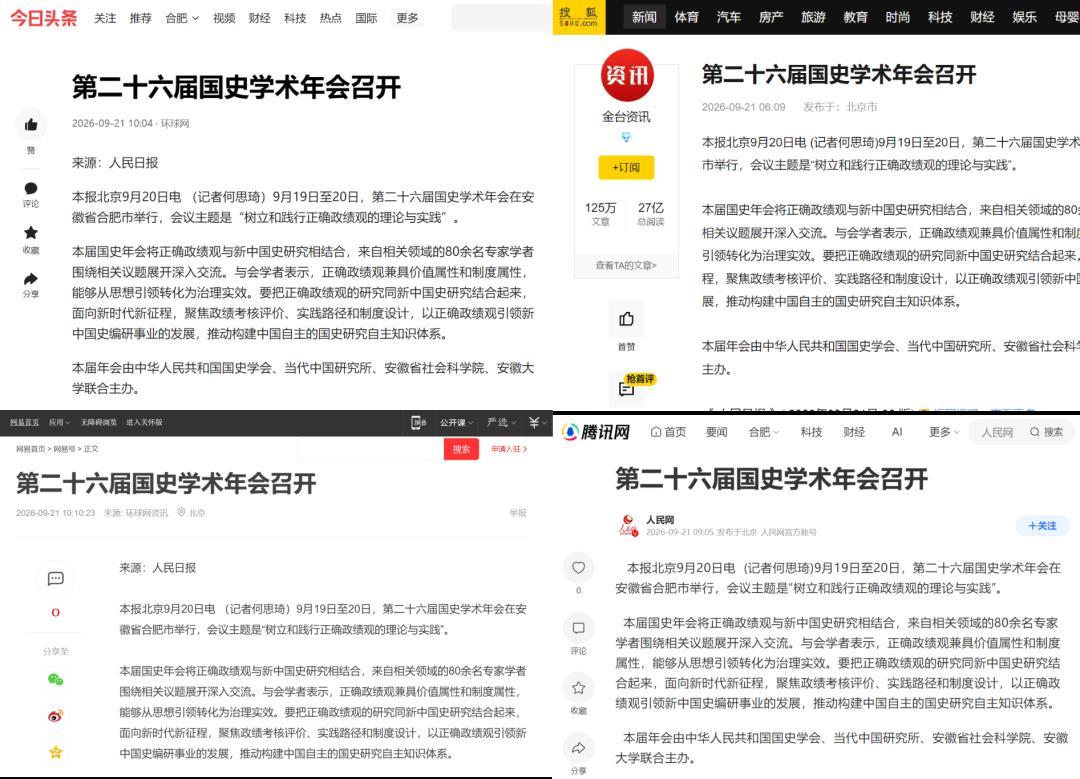
Task: Click the NetEase 无障碍浏览 link
Action: click(98, 422)
